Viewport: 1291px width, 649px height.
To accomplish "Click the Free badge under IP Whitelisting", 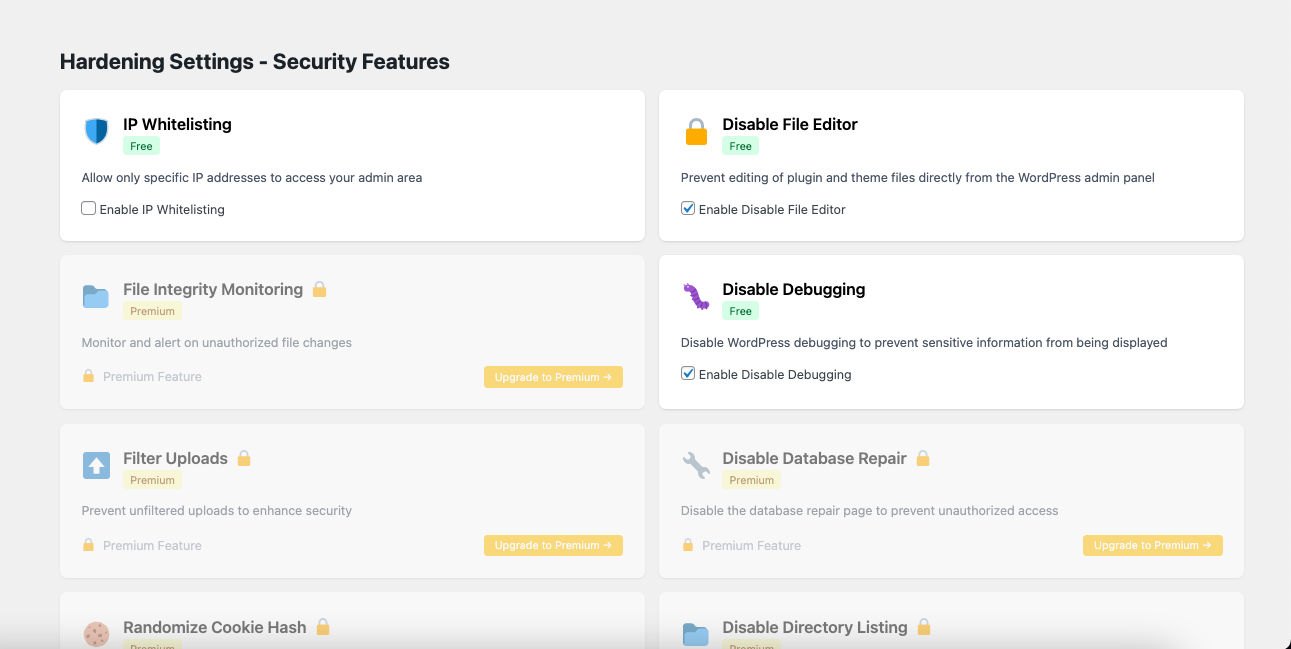I will [x=142, y=146].
